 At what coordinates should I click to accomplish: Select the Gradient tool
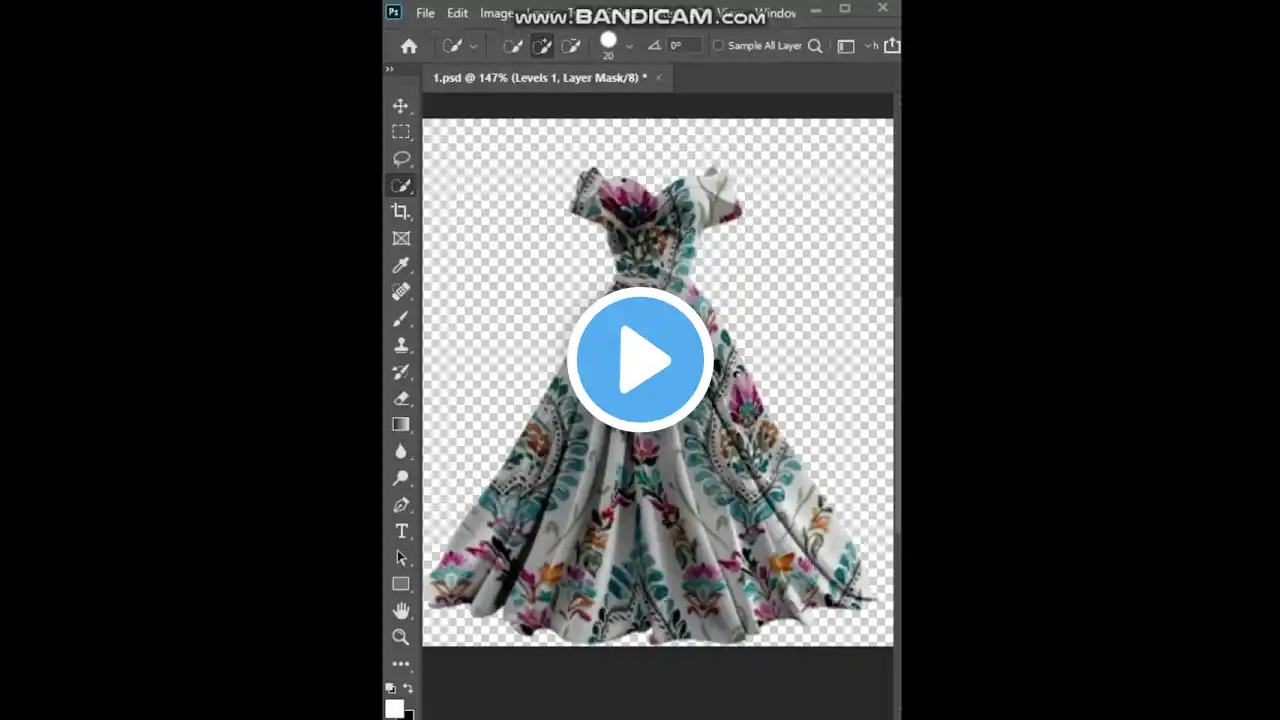coord(400,424)
